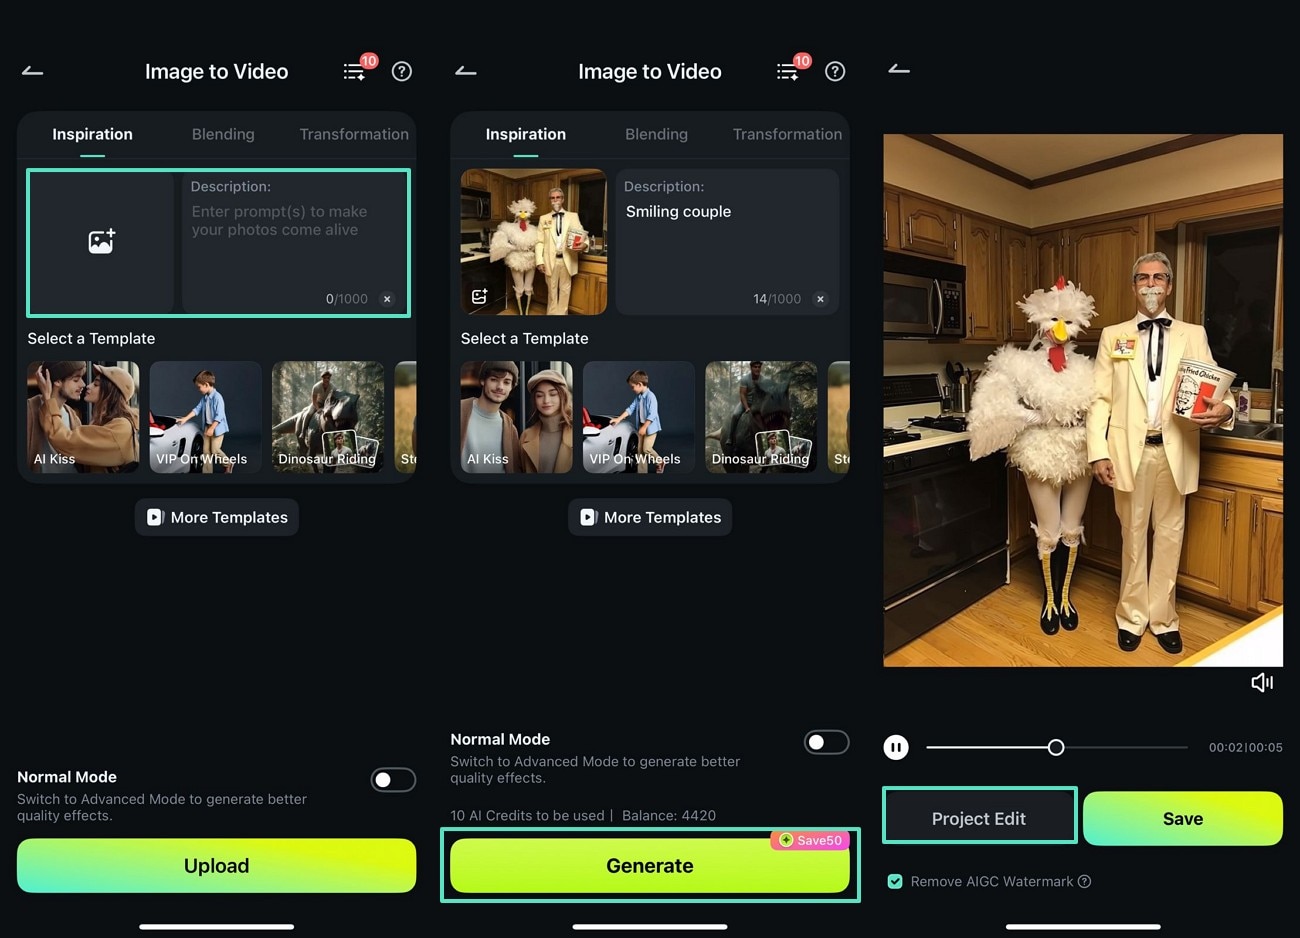
Task: Pause the video preview playback
Action: click(x=896, y=747)
